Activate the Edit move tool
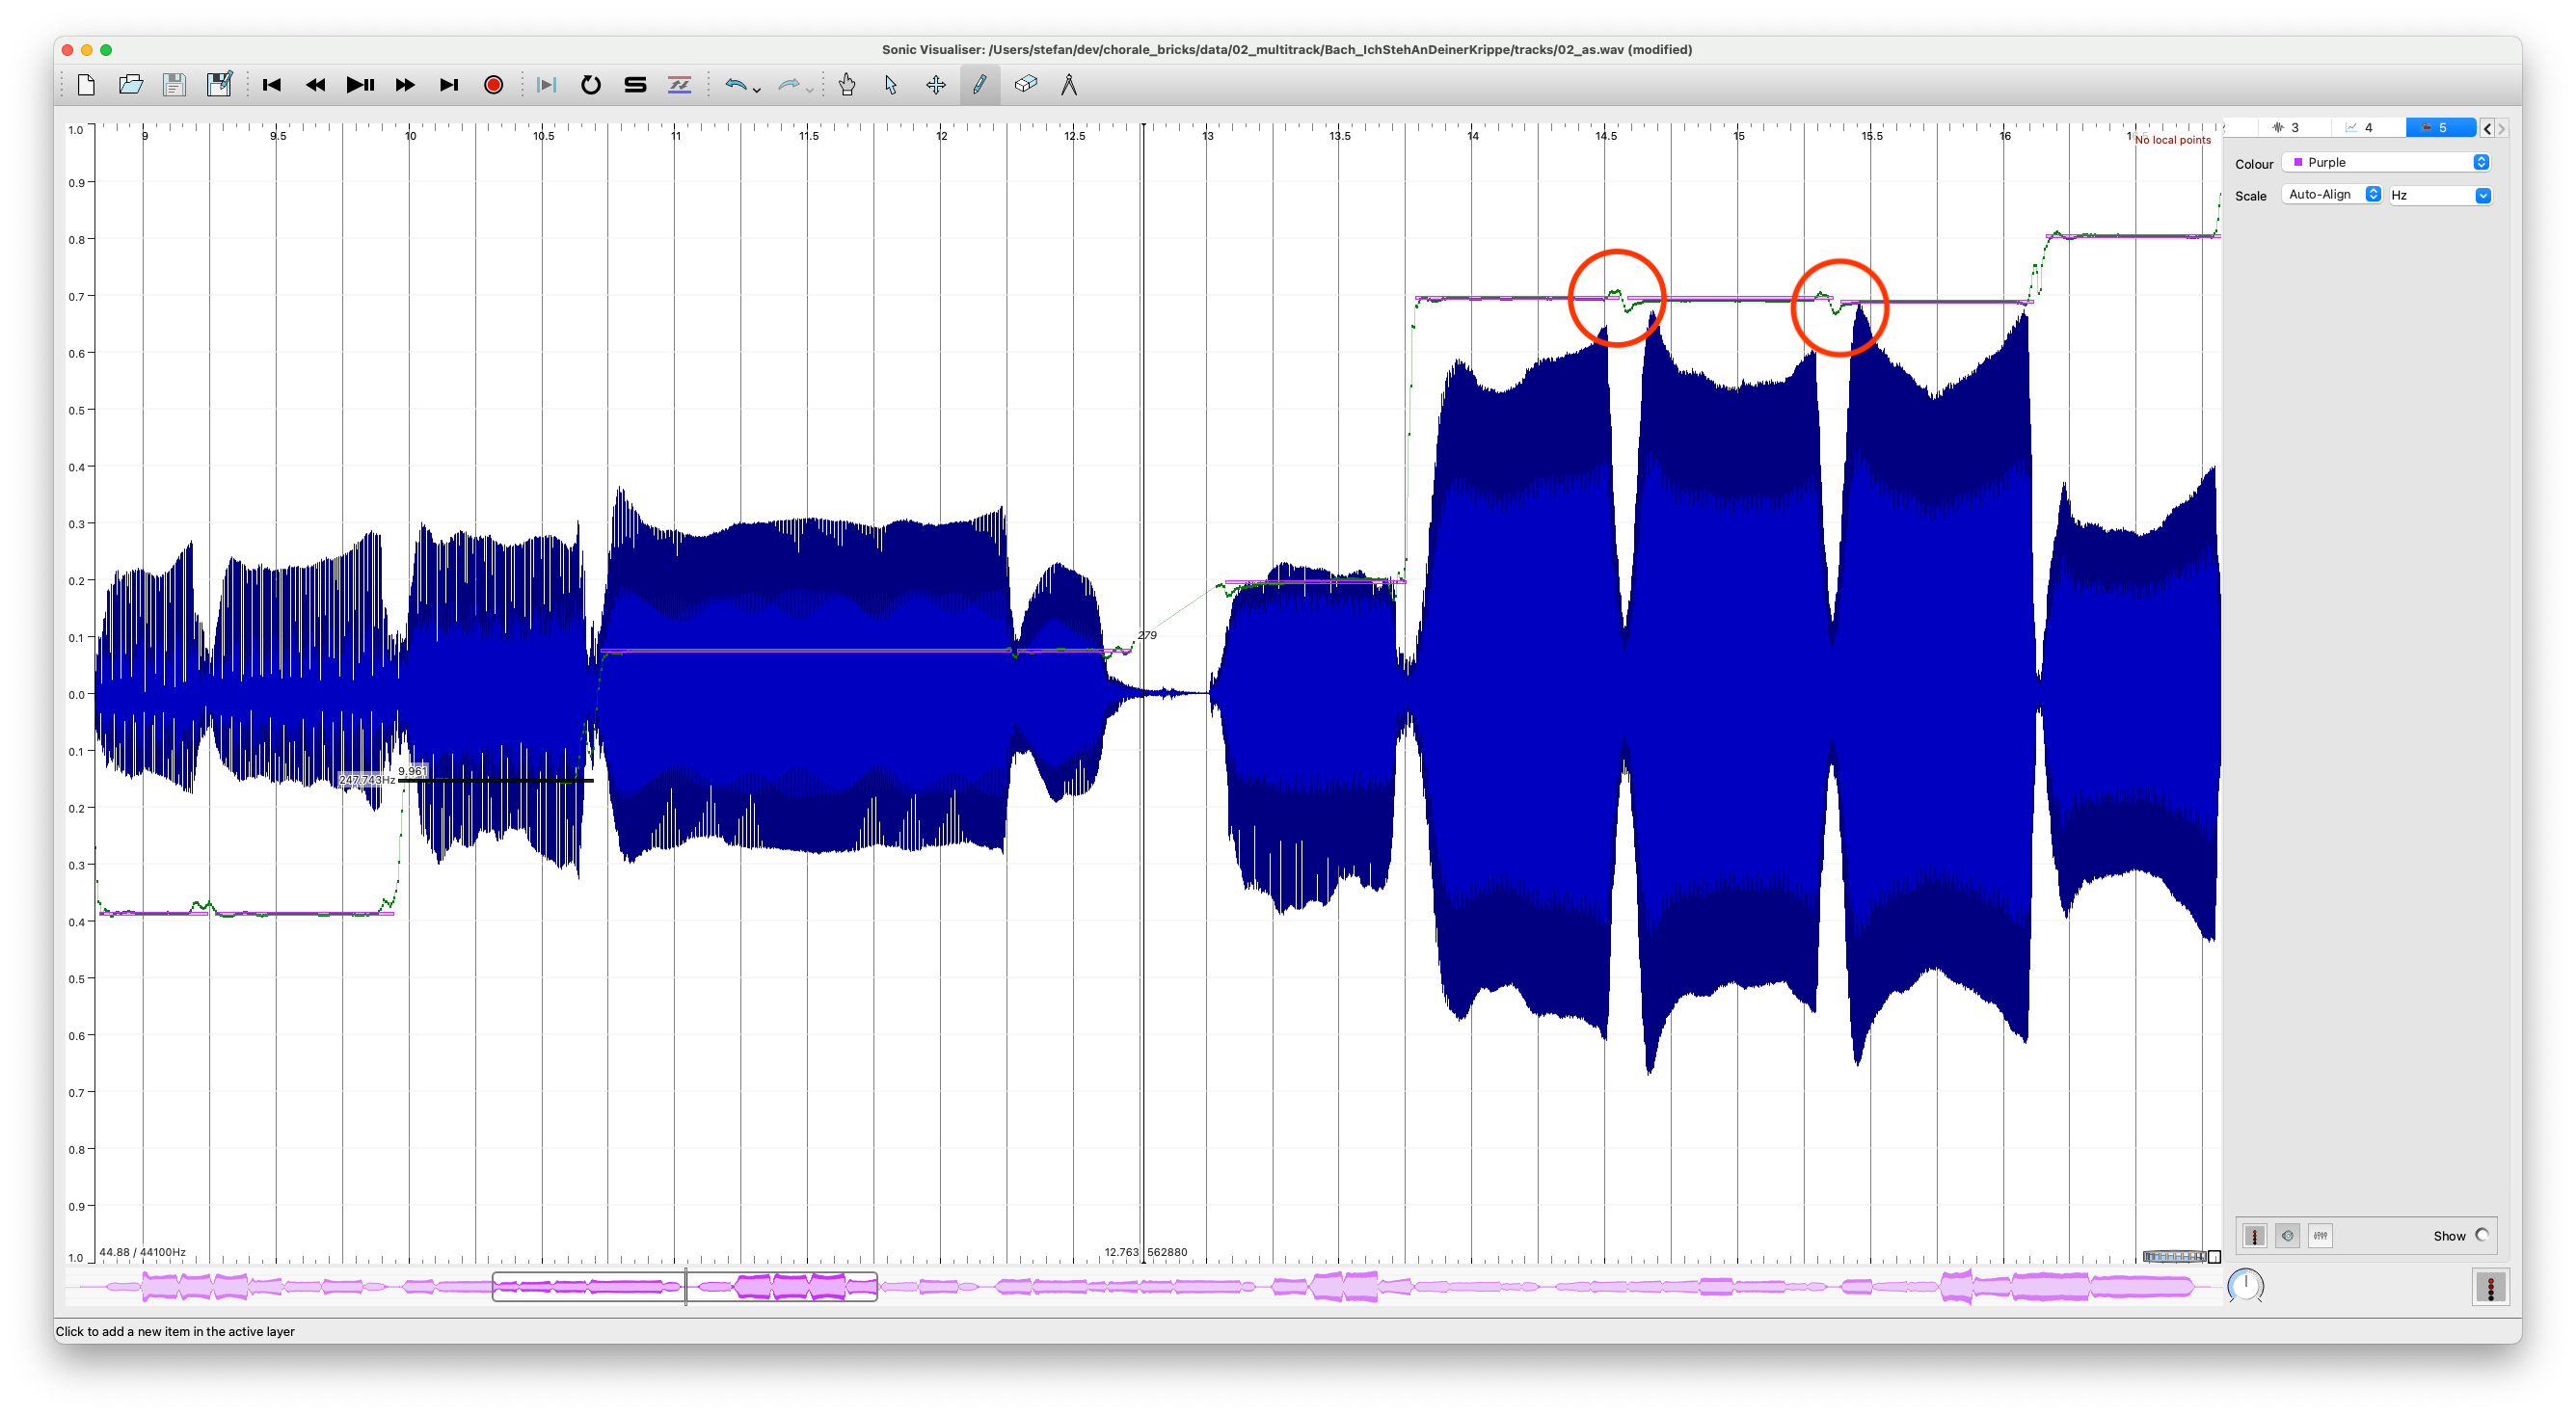The height and width of the screenshot is (1415, 2576). pos(936,85)
